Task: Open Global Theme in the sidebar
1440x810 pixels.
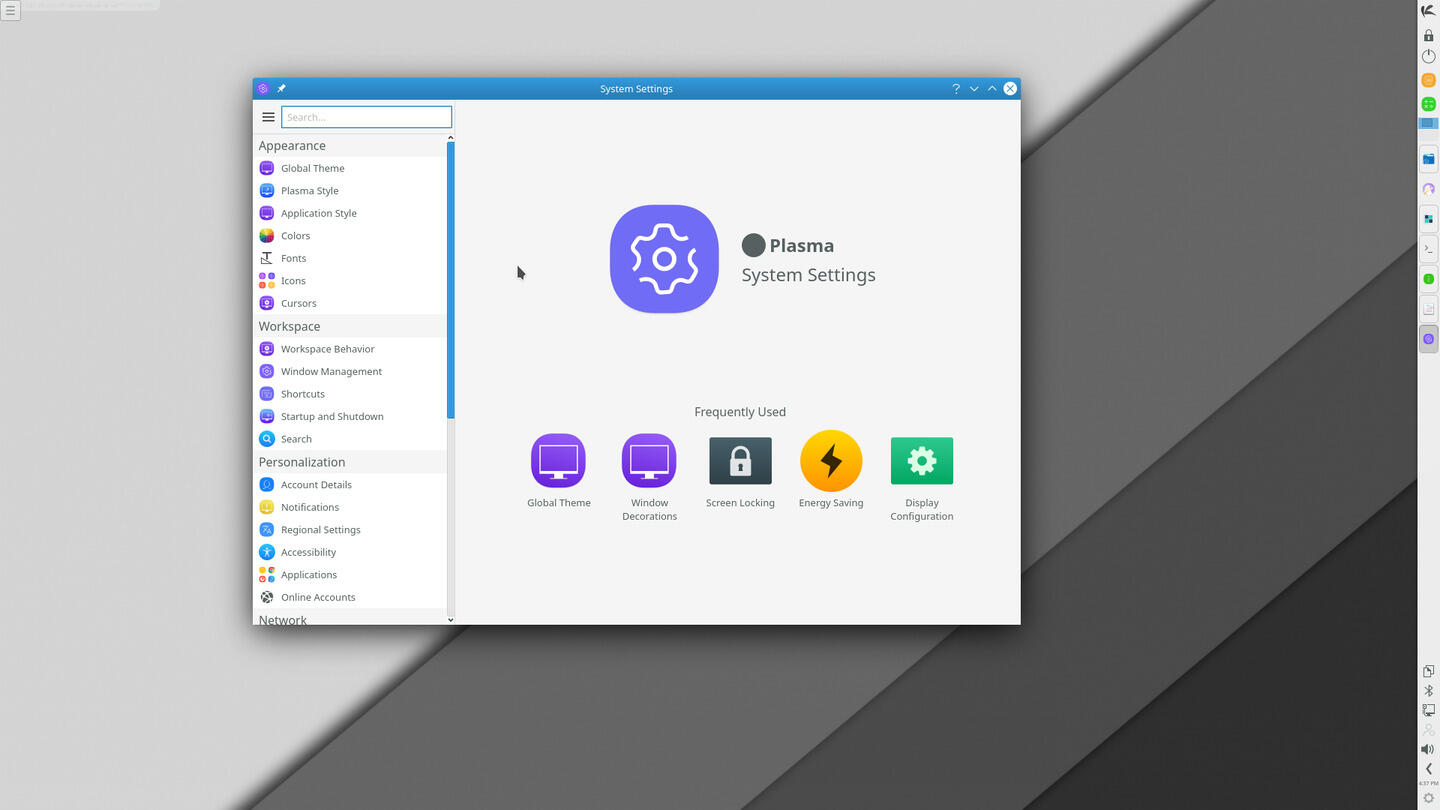Action: tap(349, 168)
